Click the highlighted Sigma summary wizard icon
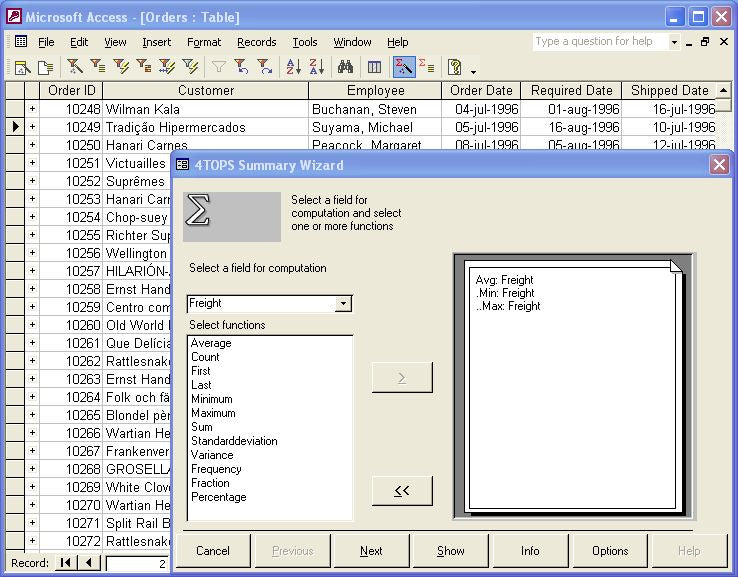The height and width of the screenshot is (577, 738). tap(403, 67)
